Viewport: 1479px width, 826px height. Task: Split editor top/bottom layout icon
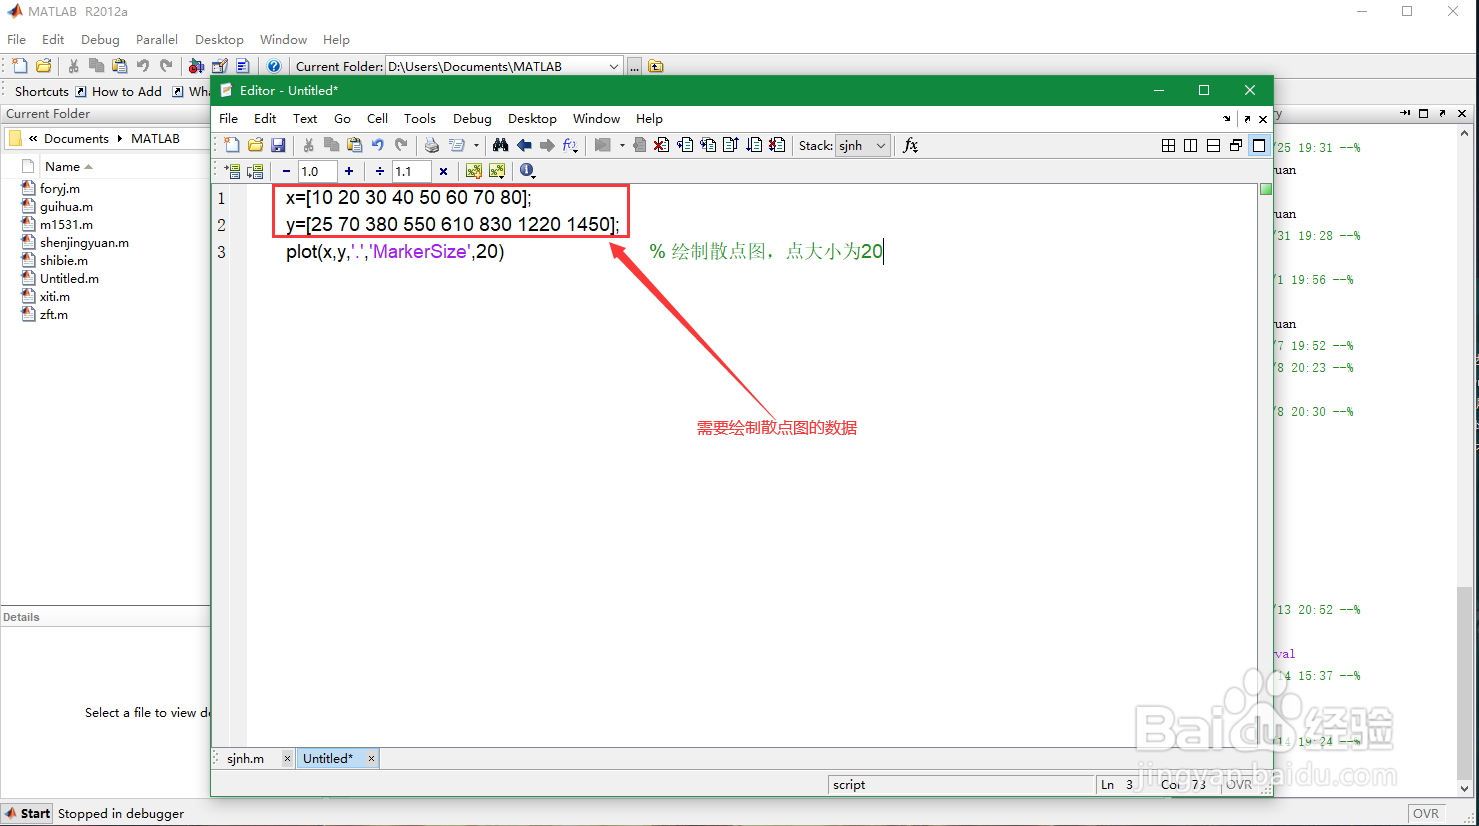[1213, 145]
